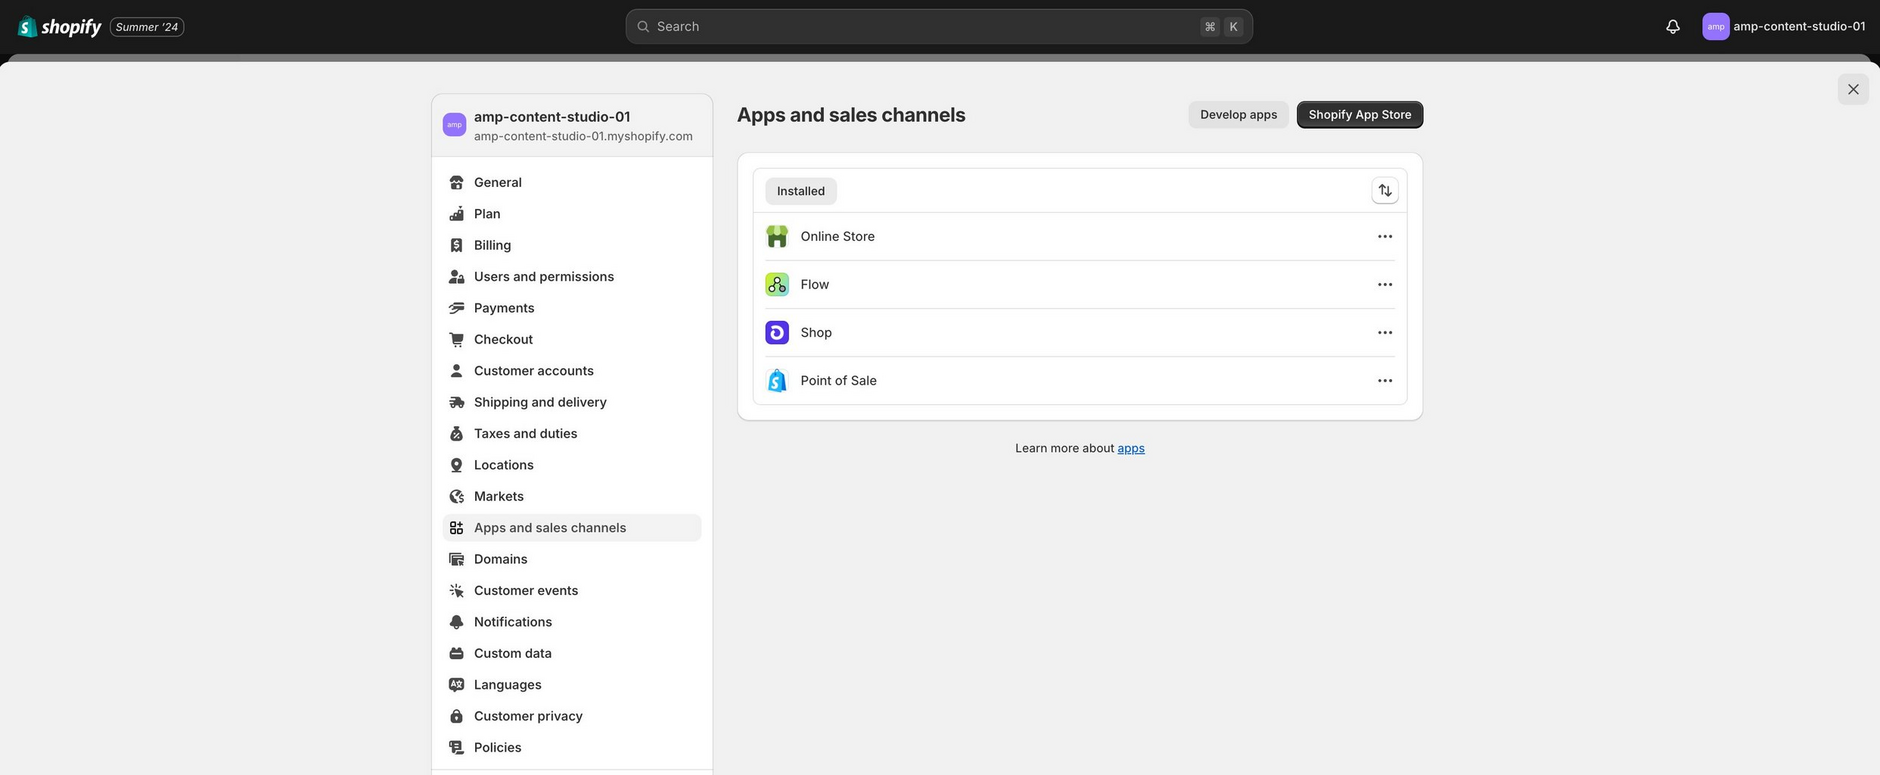Image resolution: width=1880 pixels, height=775 pixels.
Task: Click the Customer events cursor icon
Action: (456, 591)
